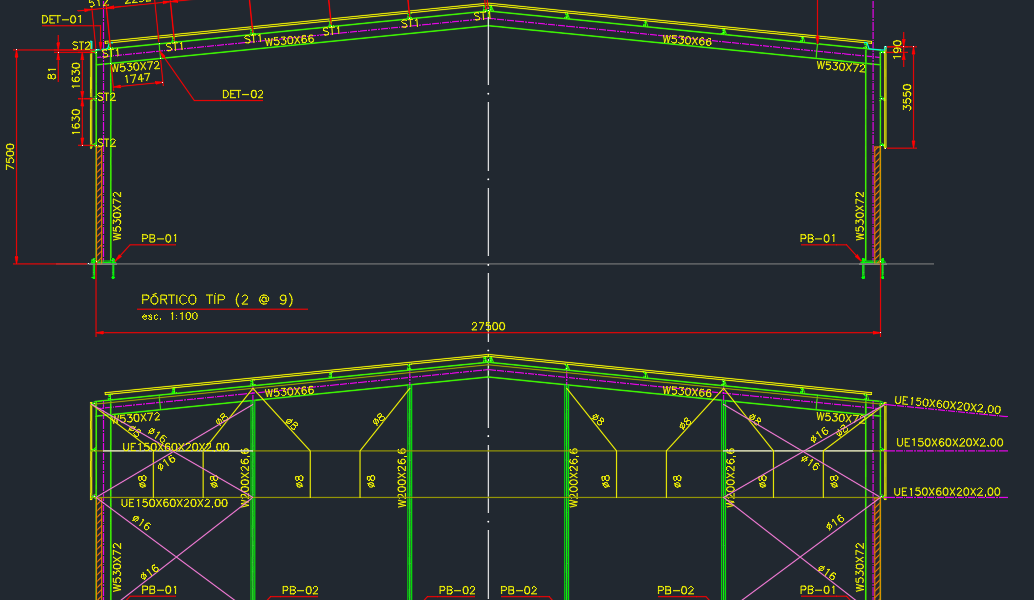Select the 81 dimension text

(52, 73)
